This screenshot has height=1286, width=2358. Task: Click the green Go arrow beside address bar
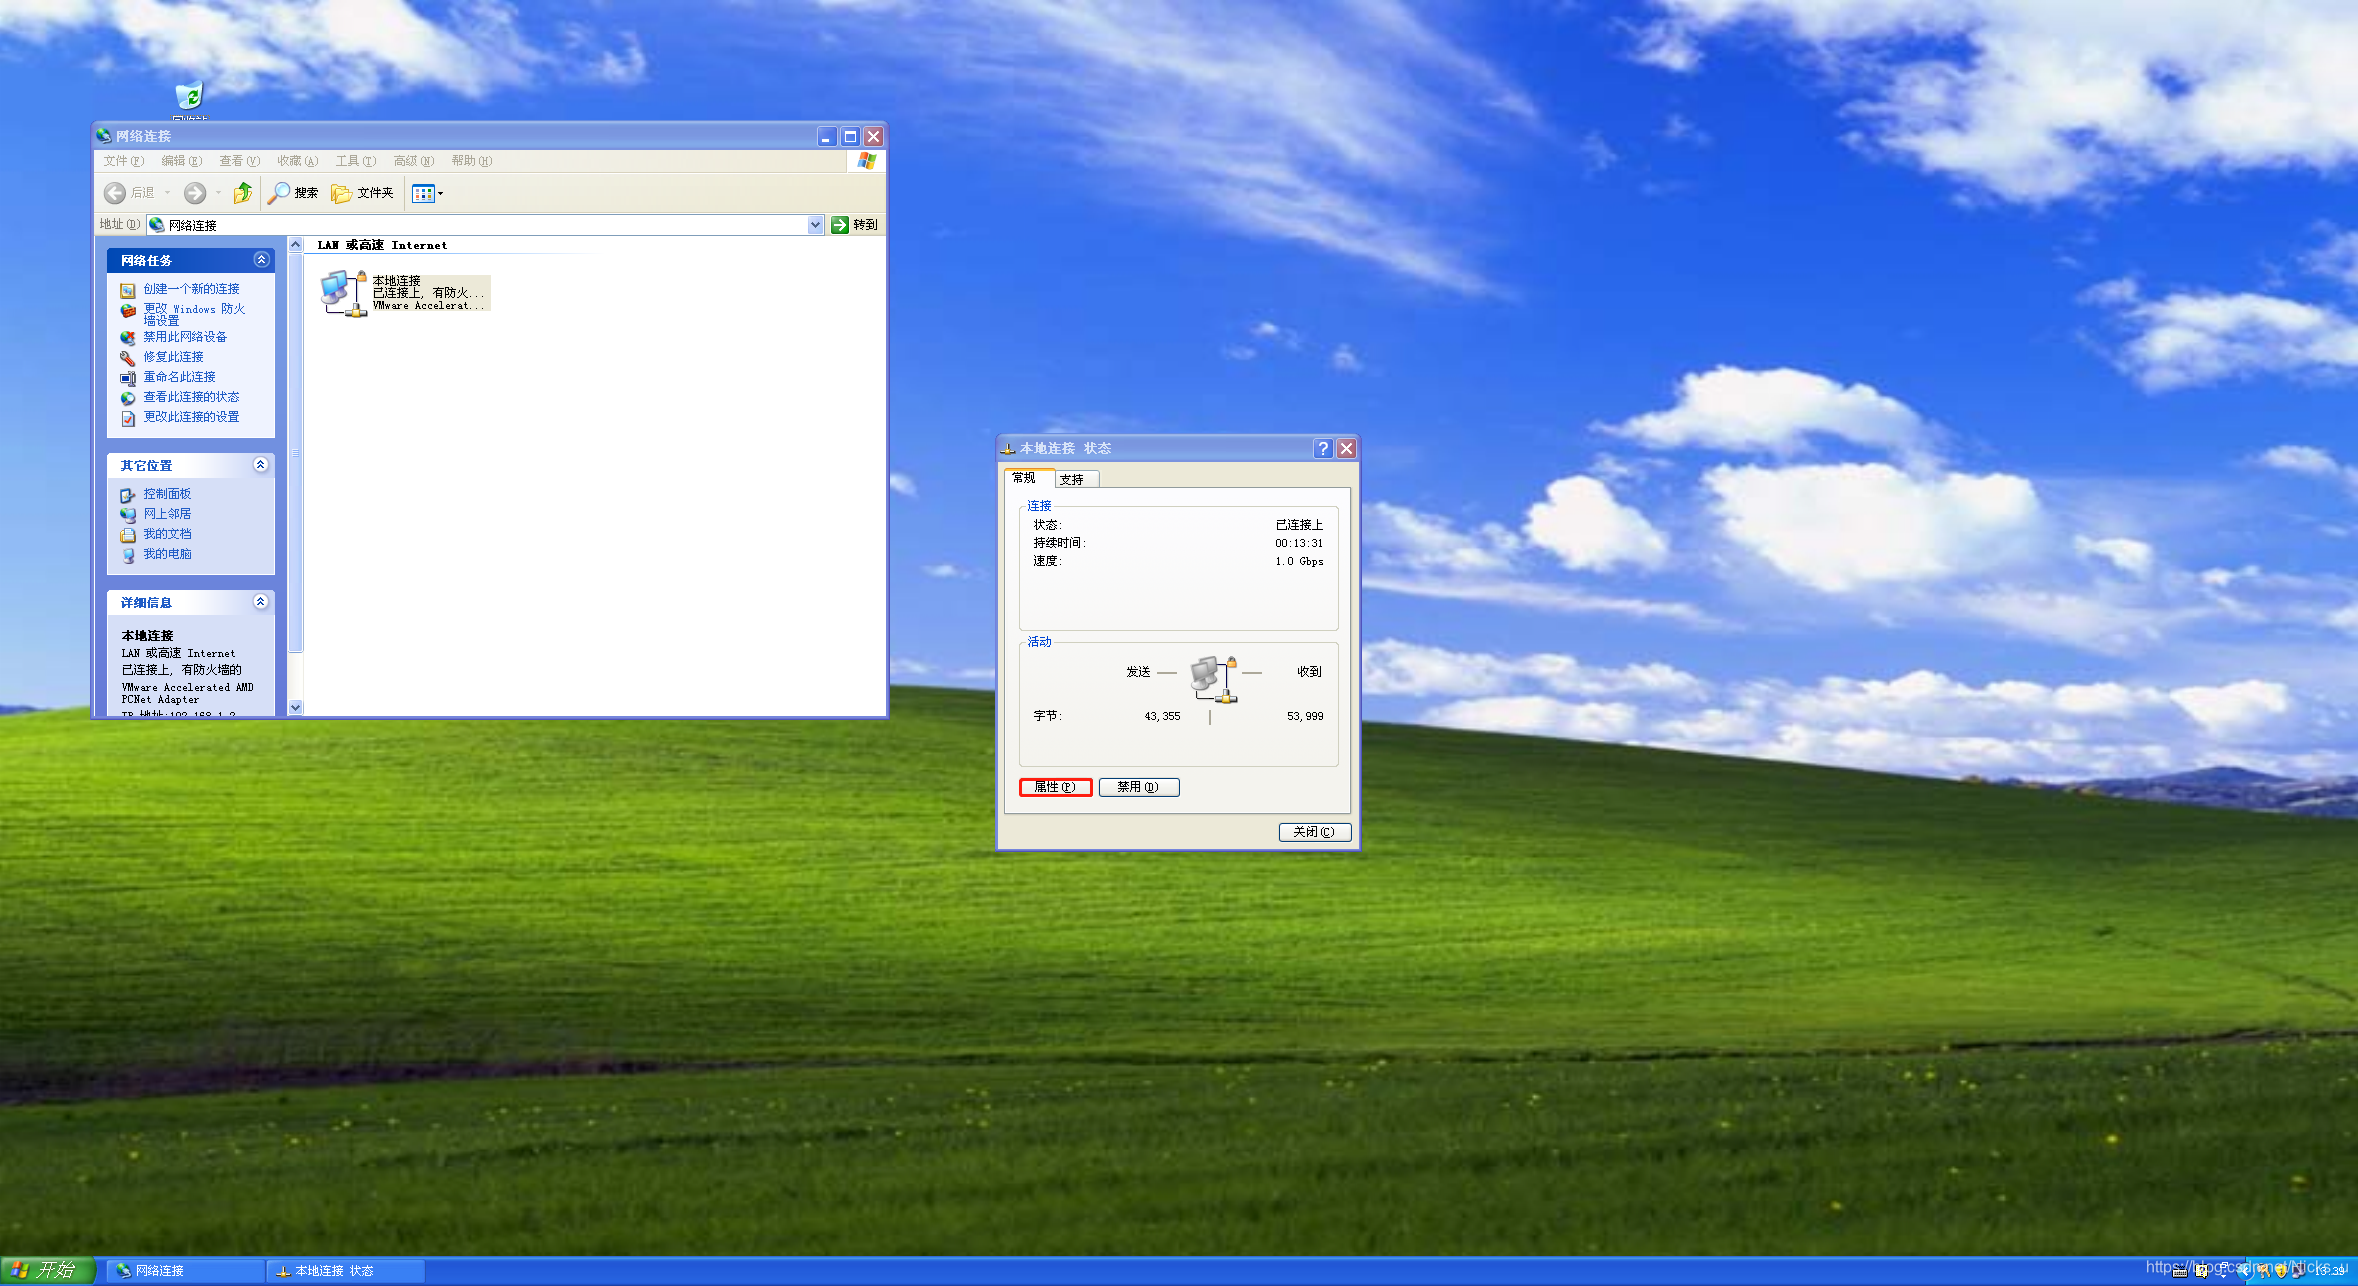point(840,225)
